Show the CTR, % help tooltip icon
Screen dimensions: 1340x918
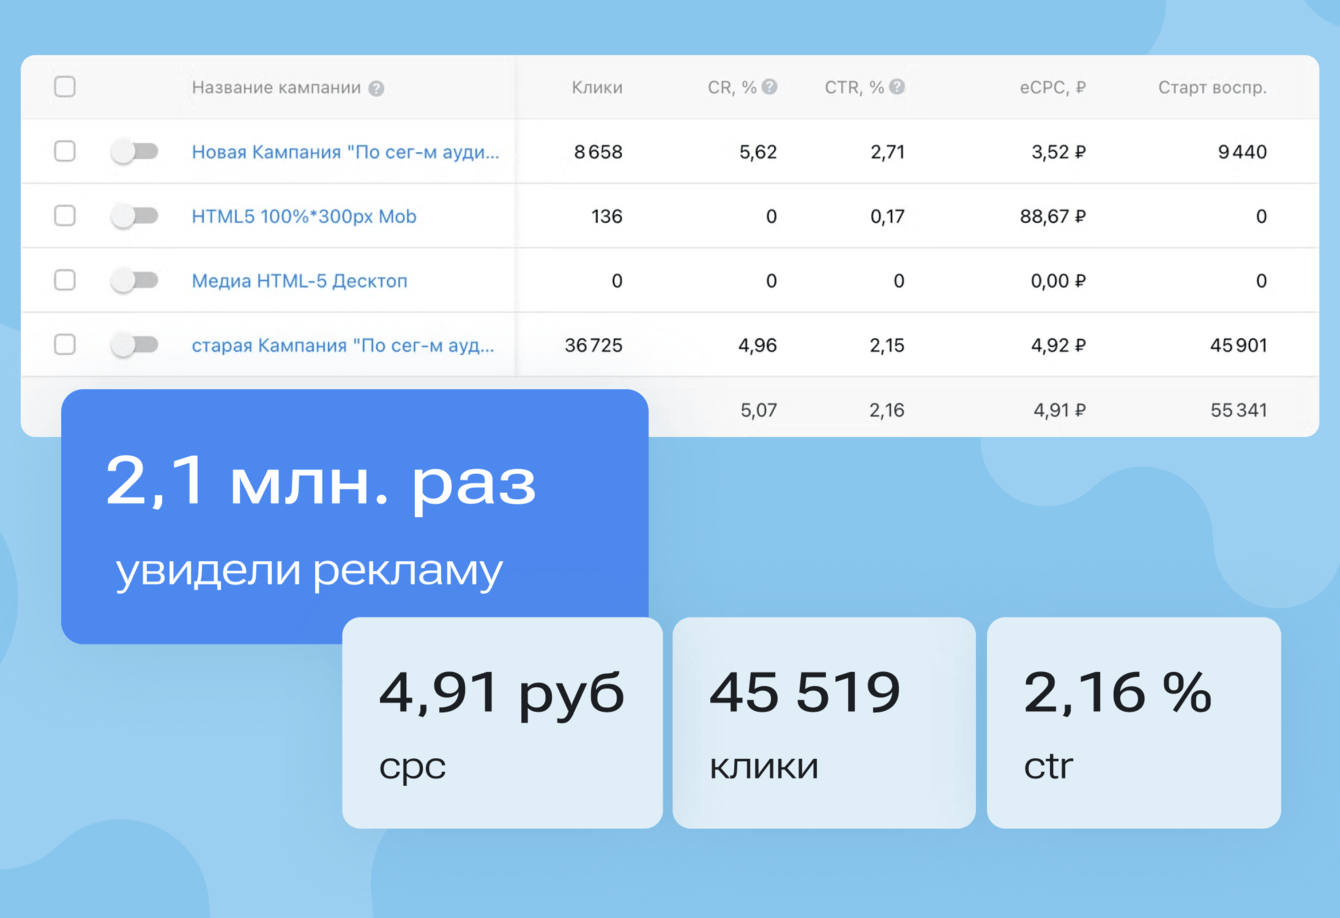[897, 87]
